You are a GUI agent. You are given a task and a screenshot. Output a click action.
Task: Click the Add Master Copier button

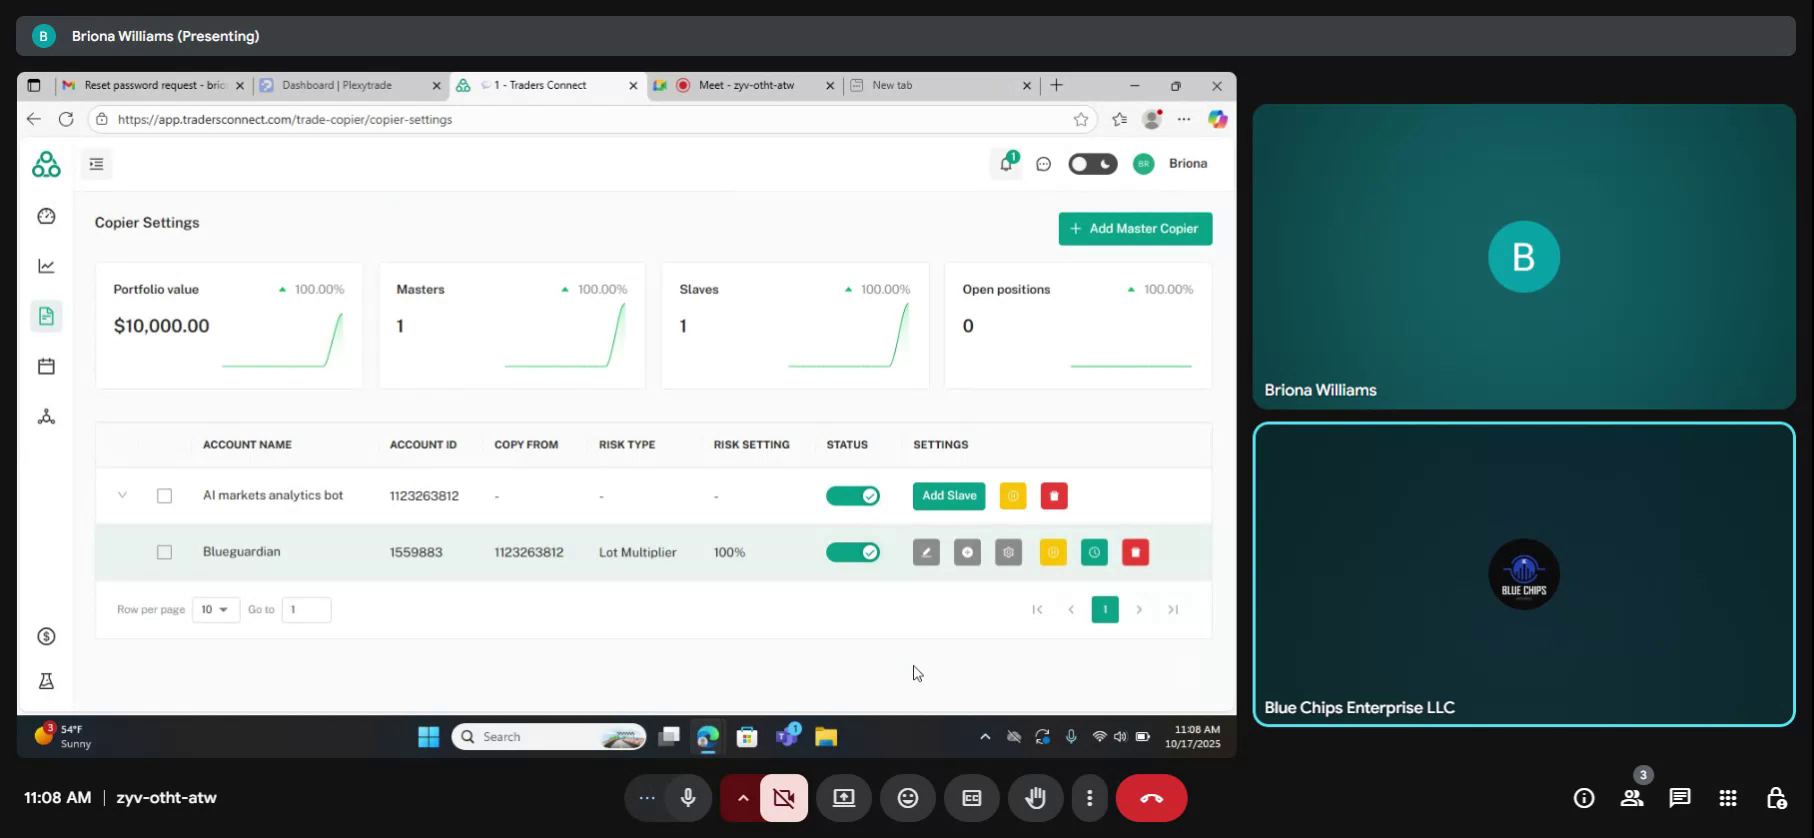click(x=1135, y=229)
